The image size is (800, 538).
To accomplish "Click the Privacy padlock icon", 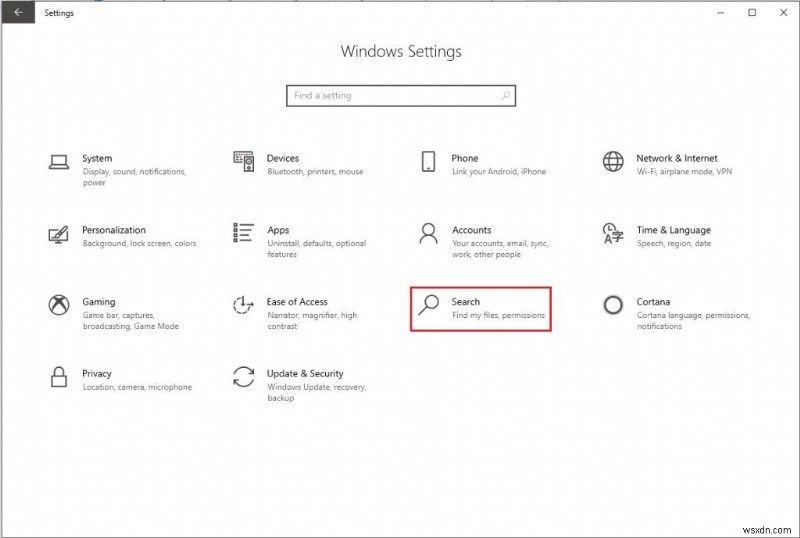I will click(x=59, y=377).
